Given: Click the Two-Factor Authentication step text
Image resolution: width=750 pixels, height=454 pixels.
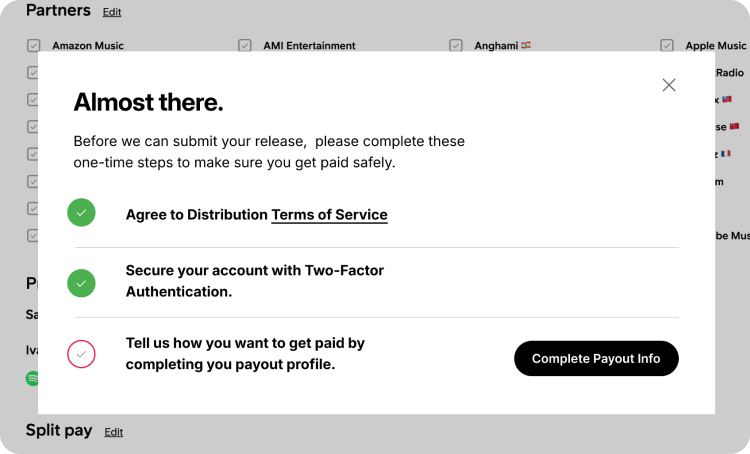Looking at the screenshot, I should (x=254, y=281).
